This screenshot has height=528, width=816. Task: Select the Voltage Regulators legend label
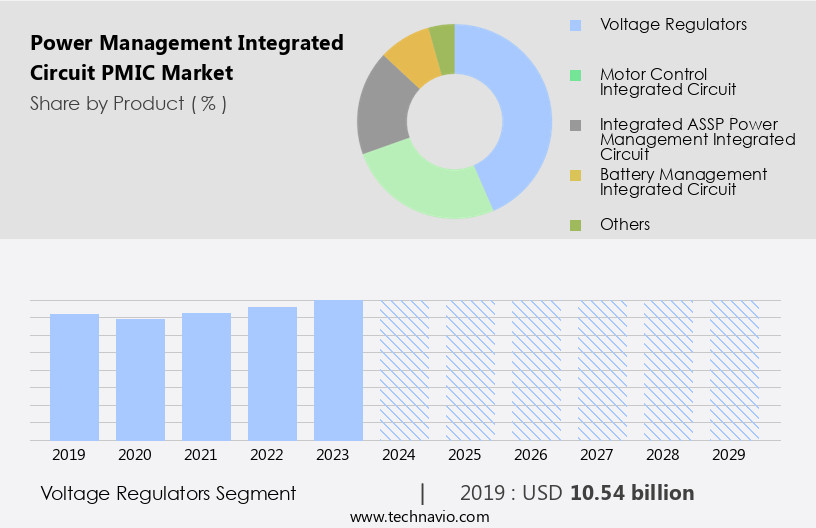tap(672, 24)
